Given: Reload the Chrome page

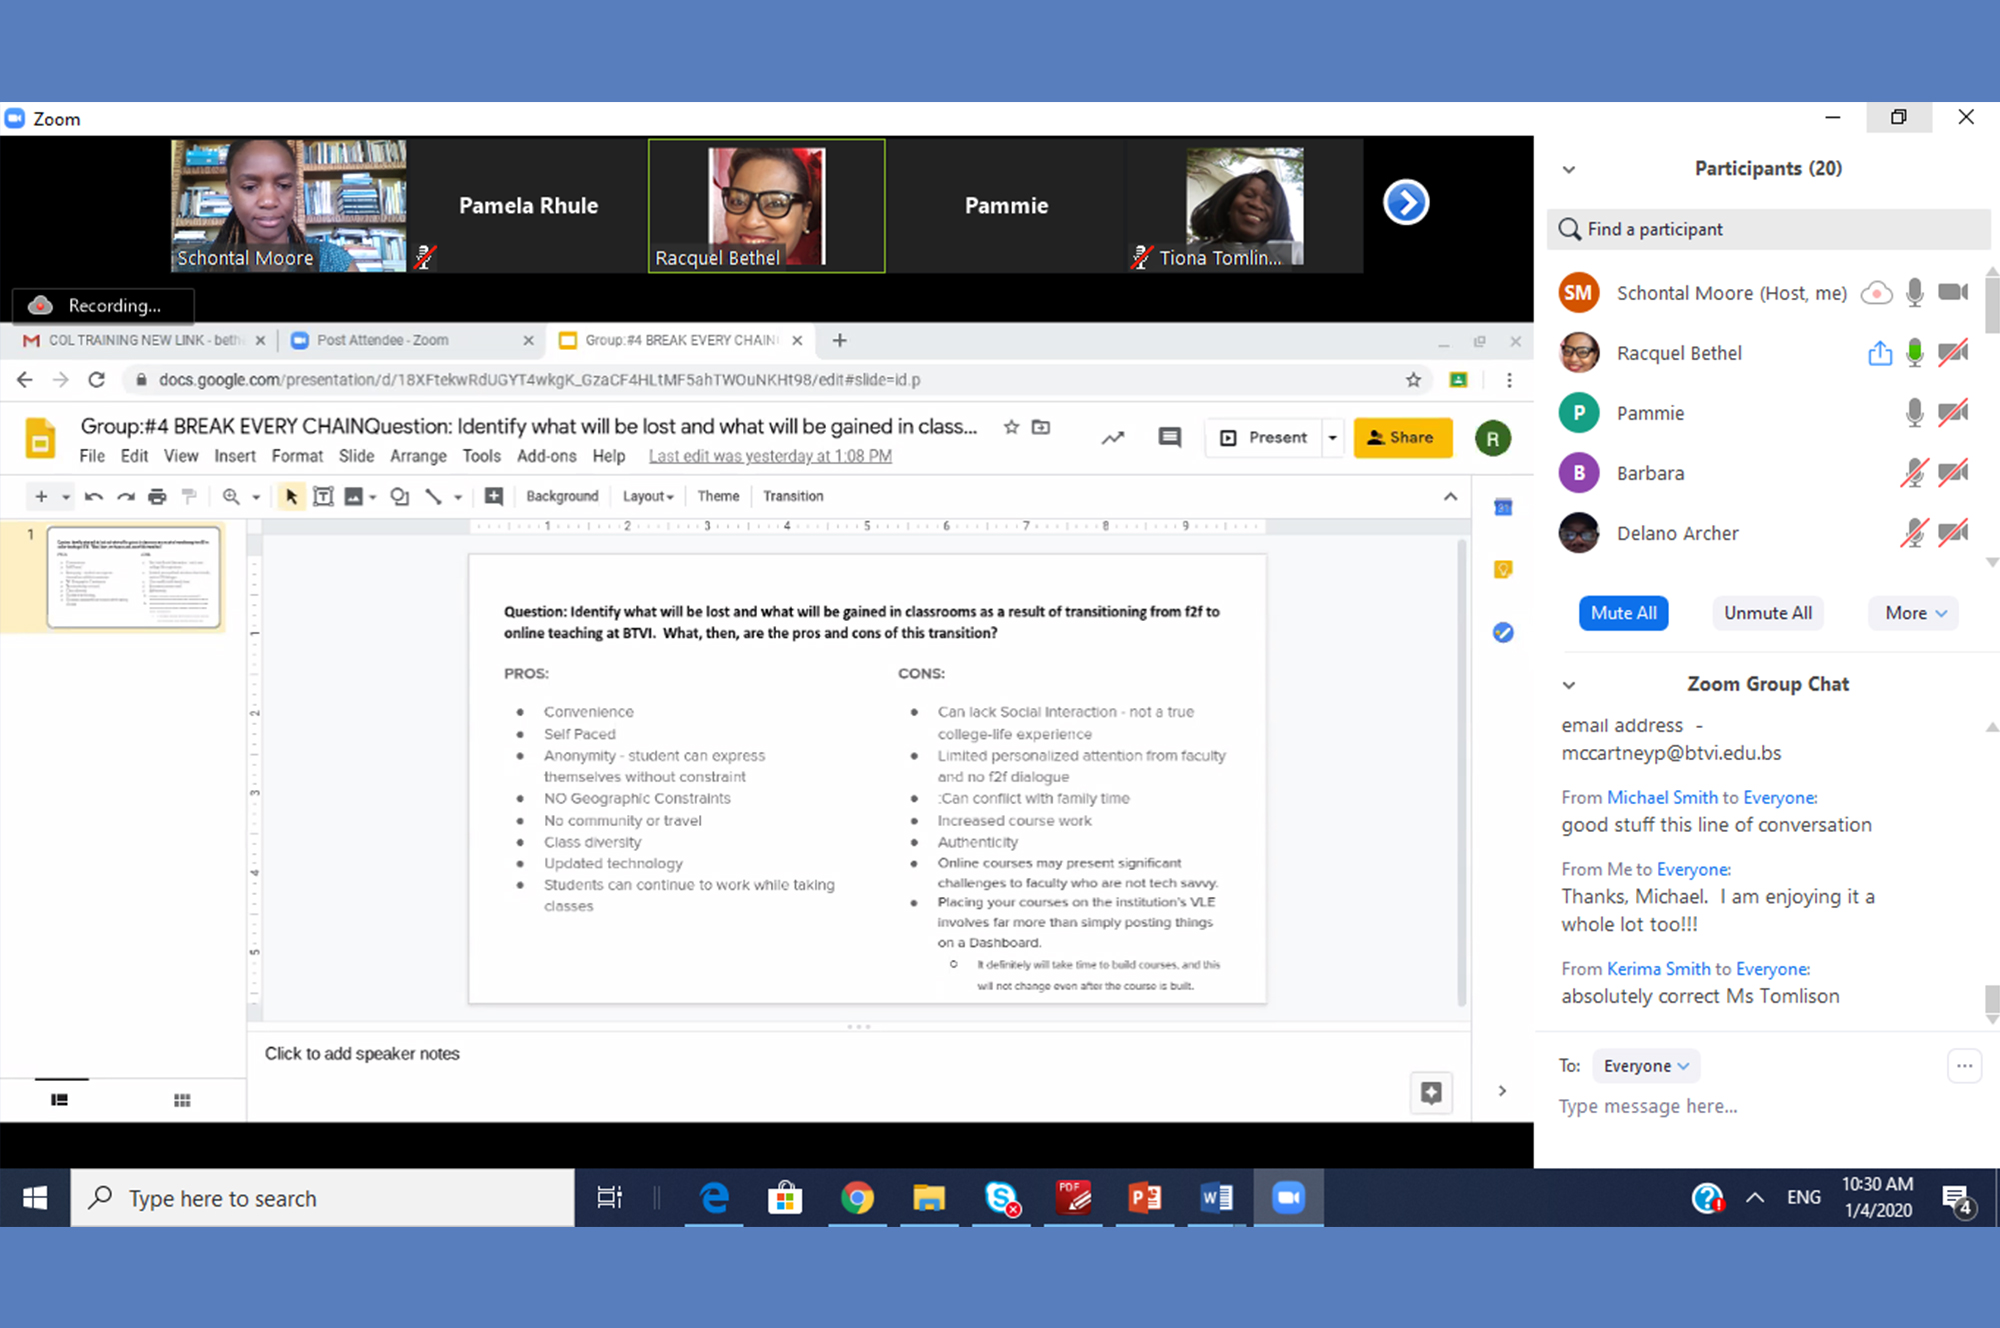Looking at the screenshot, I should coord(96,380).
